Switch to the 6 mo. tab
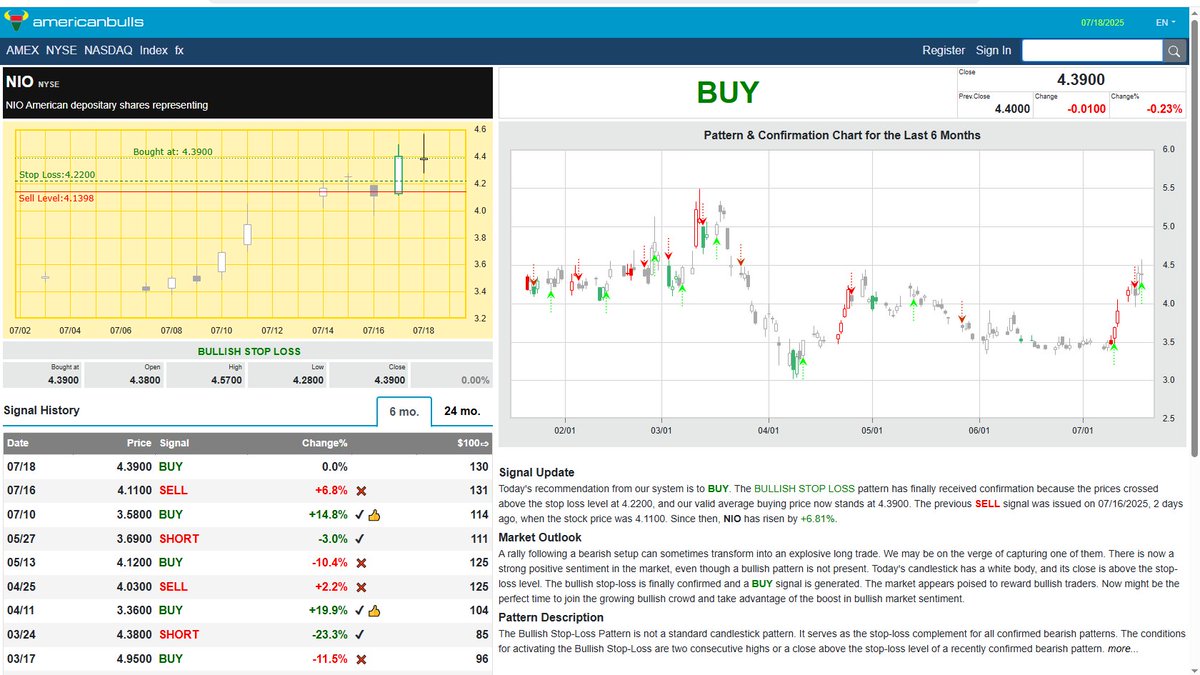 (x=404, y=411)
